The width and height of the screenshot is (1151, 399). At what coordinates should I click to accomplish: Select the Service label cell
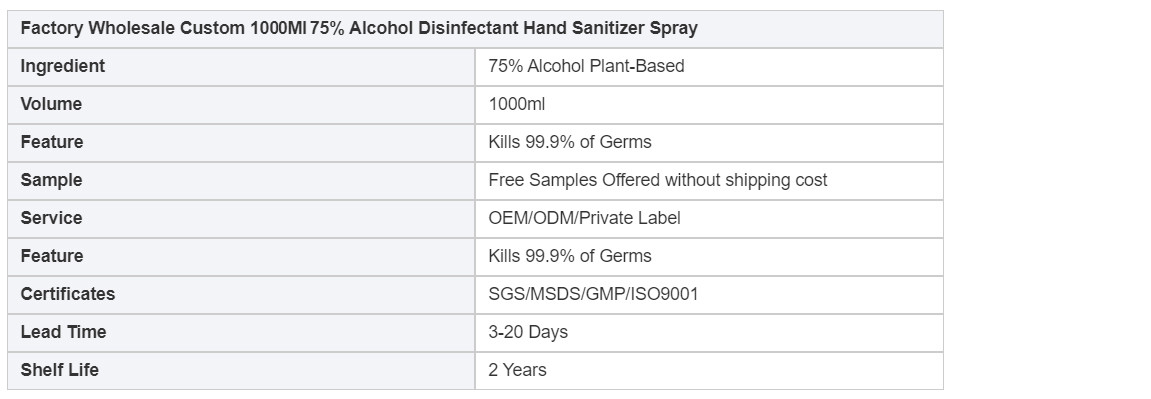click(x=242, y=219)
